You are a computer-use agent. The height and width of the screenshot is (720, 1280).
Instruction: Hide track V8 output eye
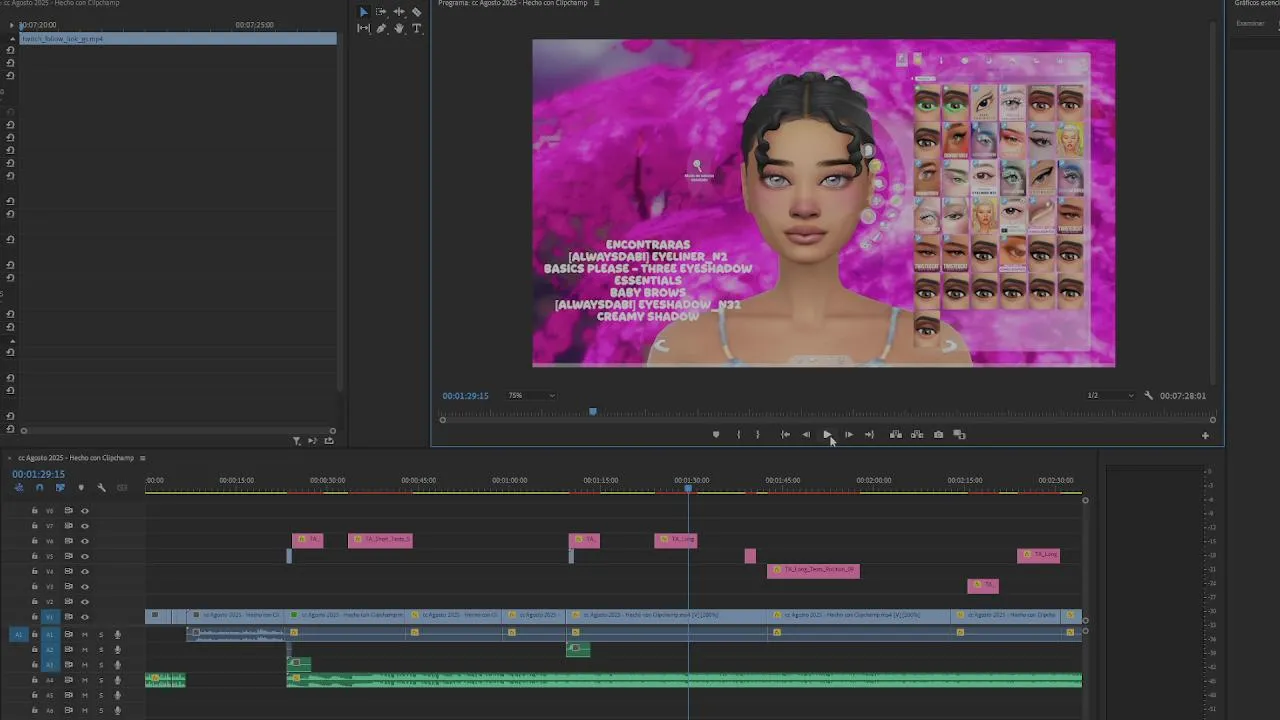pyautogui.click(x=84, y=510)
